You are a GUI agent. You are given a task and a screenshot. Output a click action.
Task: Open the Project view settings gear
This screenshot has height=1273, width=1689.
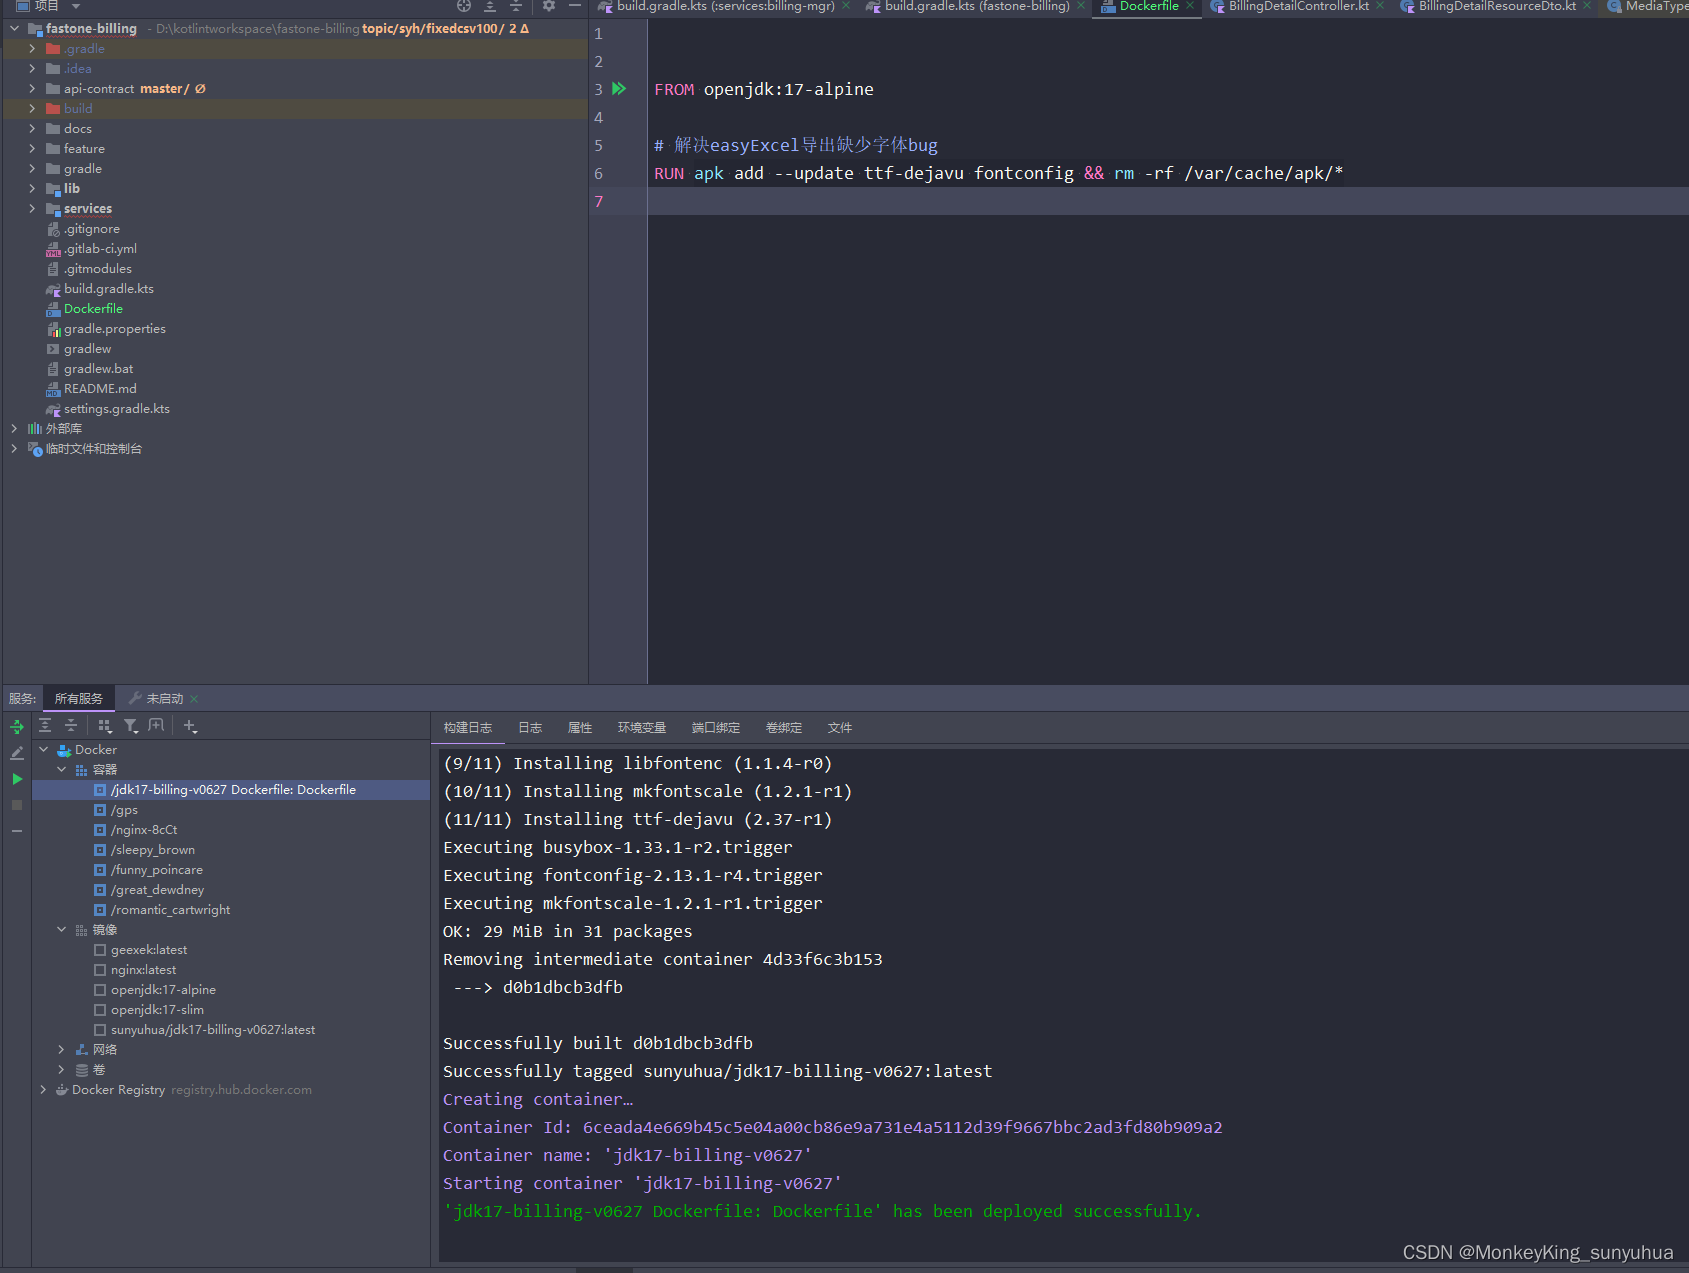point(549,6)
